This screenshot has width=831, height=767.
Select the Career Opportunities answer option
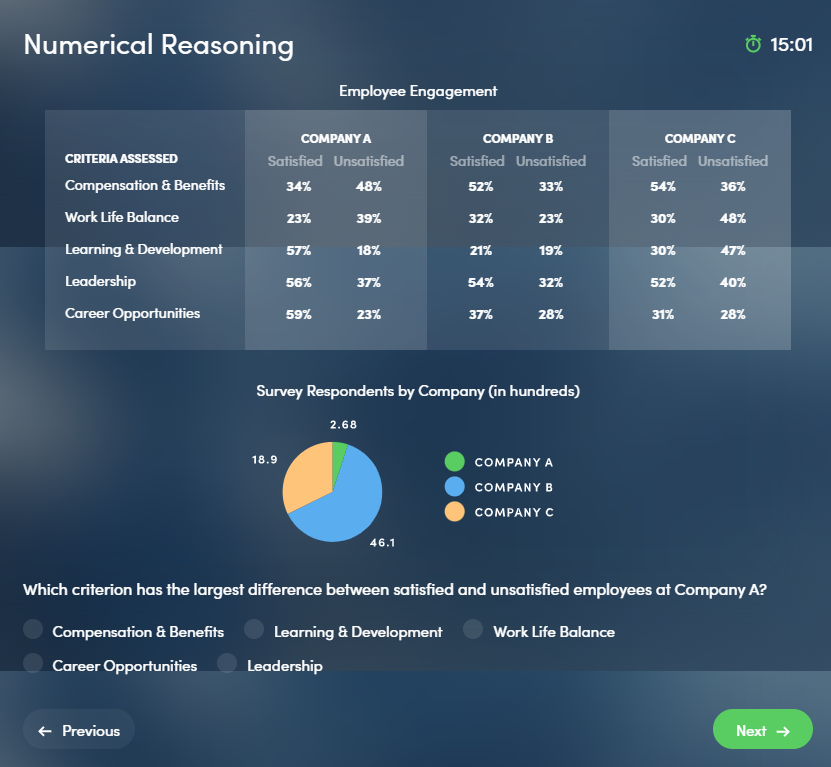click(x=33, y=663)
